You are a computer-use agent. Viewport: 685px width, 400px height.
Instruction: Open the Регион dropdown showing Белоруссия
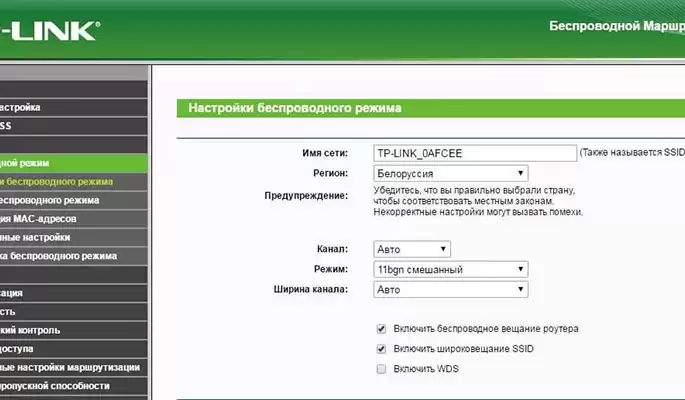450,173
